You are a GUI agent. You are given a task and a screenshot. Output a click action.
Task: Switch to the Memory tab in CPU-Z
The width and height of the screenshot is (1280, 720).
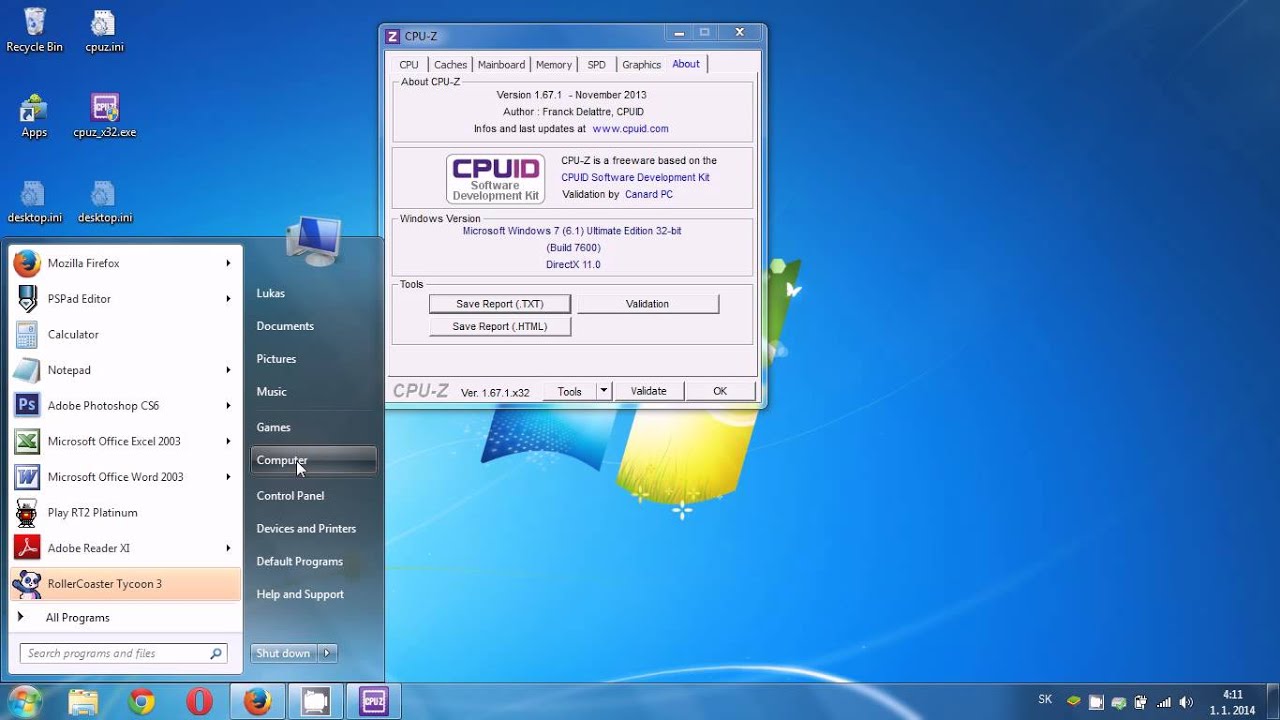554,65
